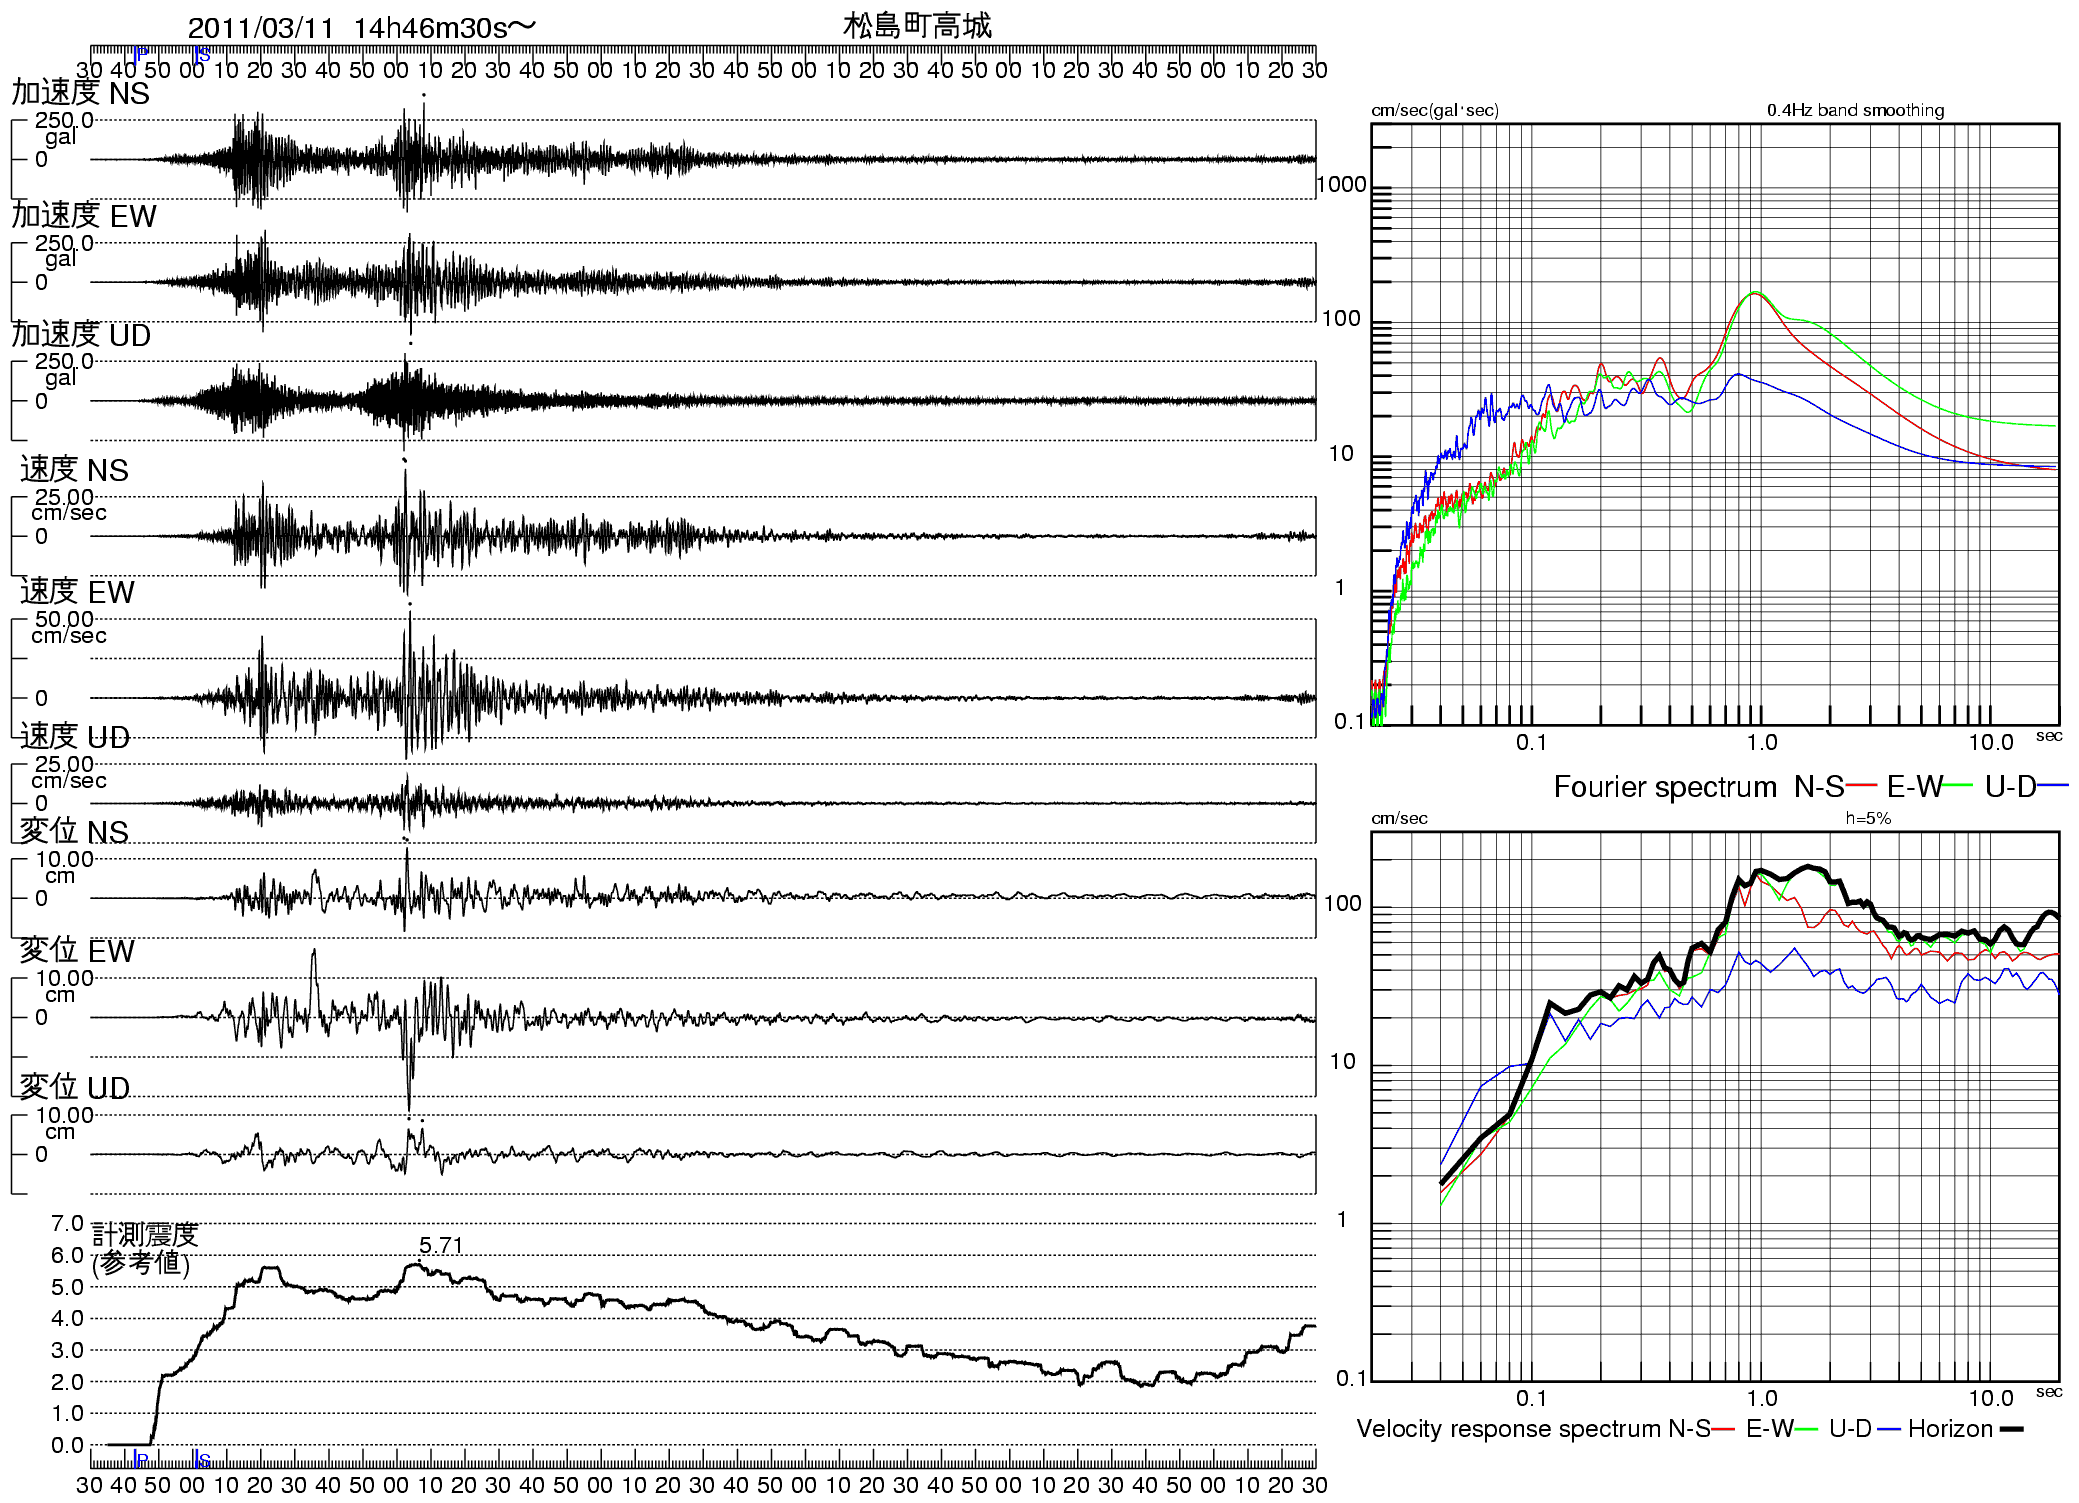Select the 加速度 NS trace label

pos(80,93)
